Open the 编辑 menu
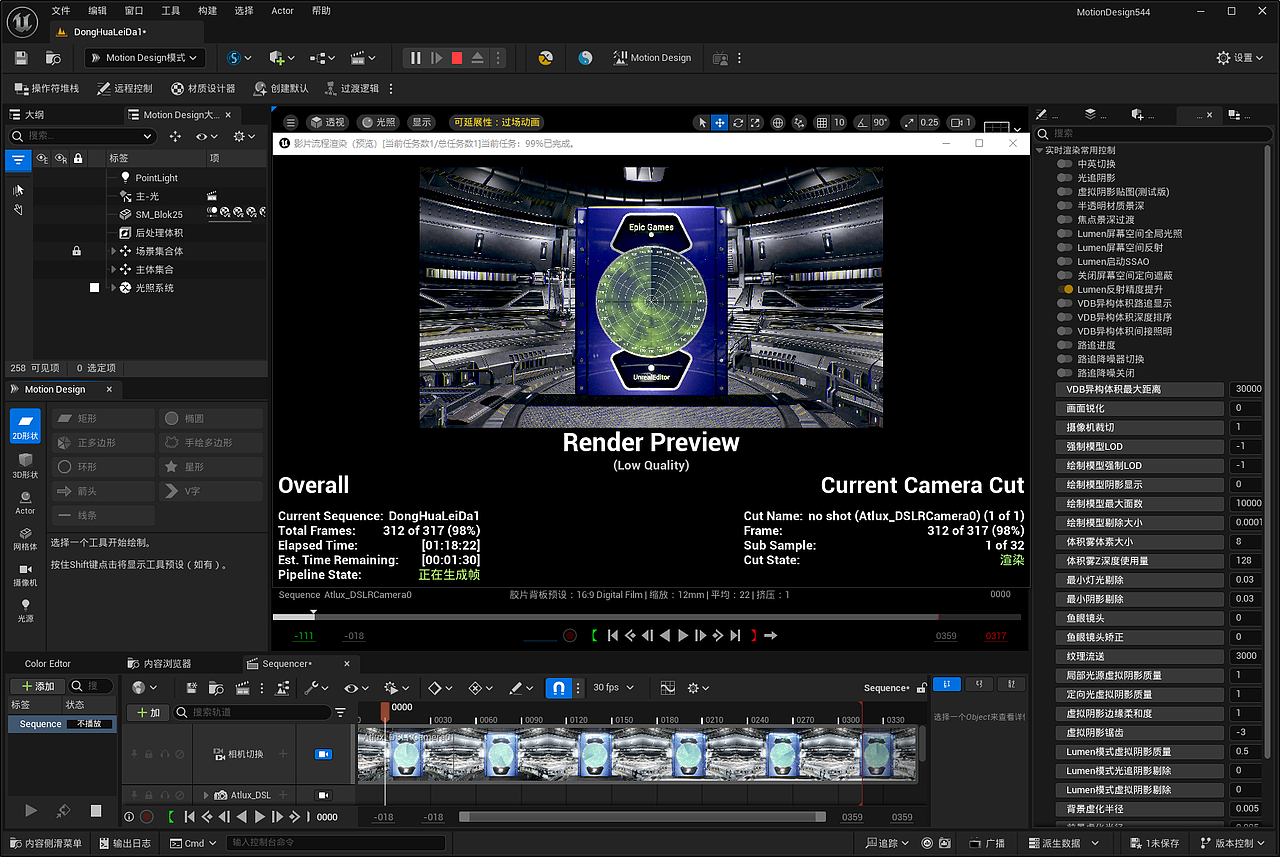This screenshot has height=857, width=1280. click(97, 11)
